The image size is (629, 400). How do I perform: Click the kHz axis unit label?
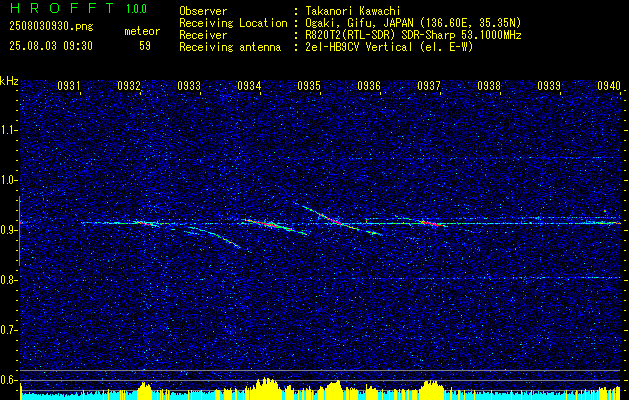pos(9,81)
